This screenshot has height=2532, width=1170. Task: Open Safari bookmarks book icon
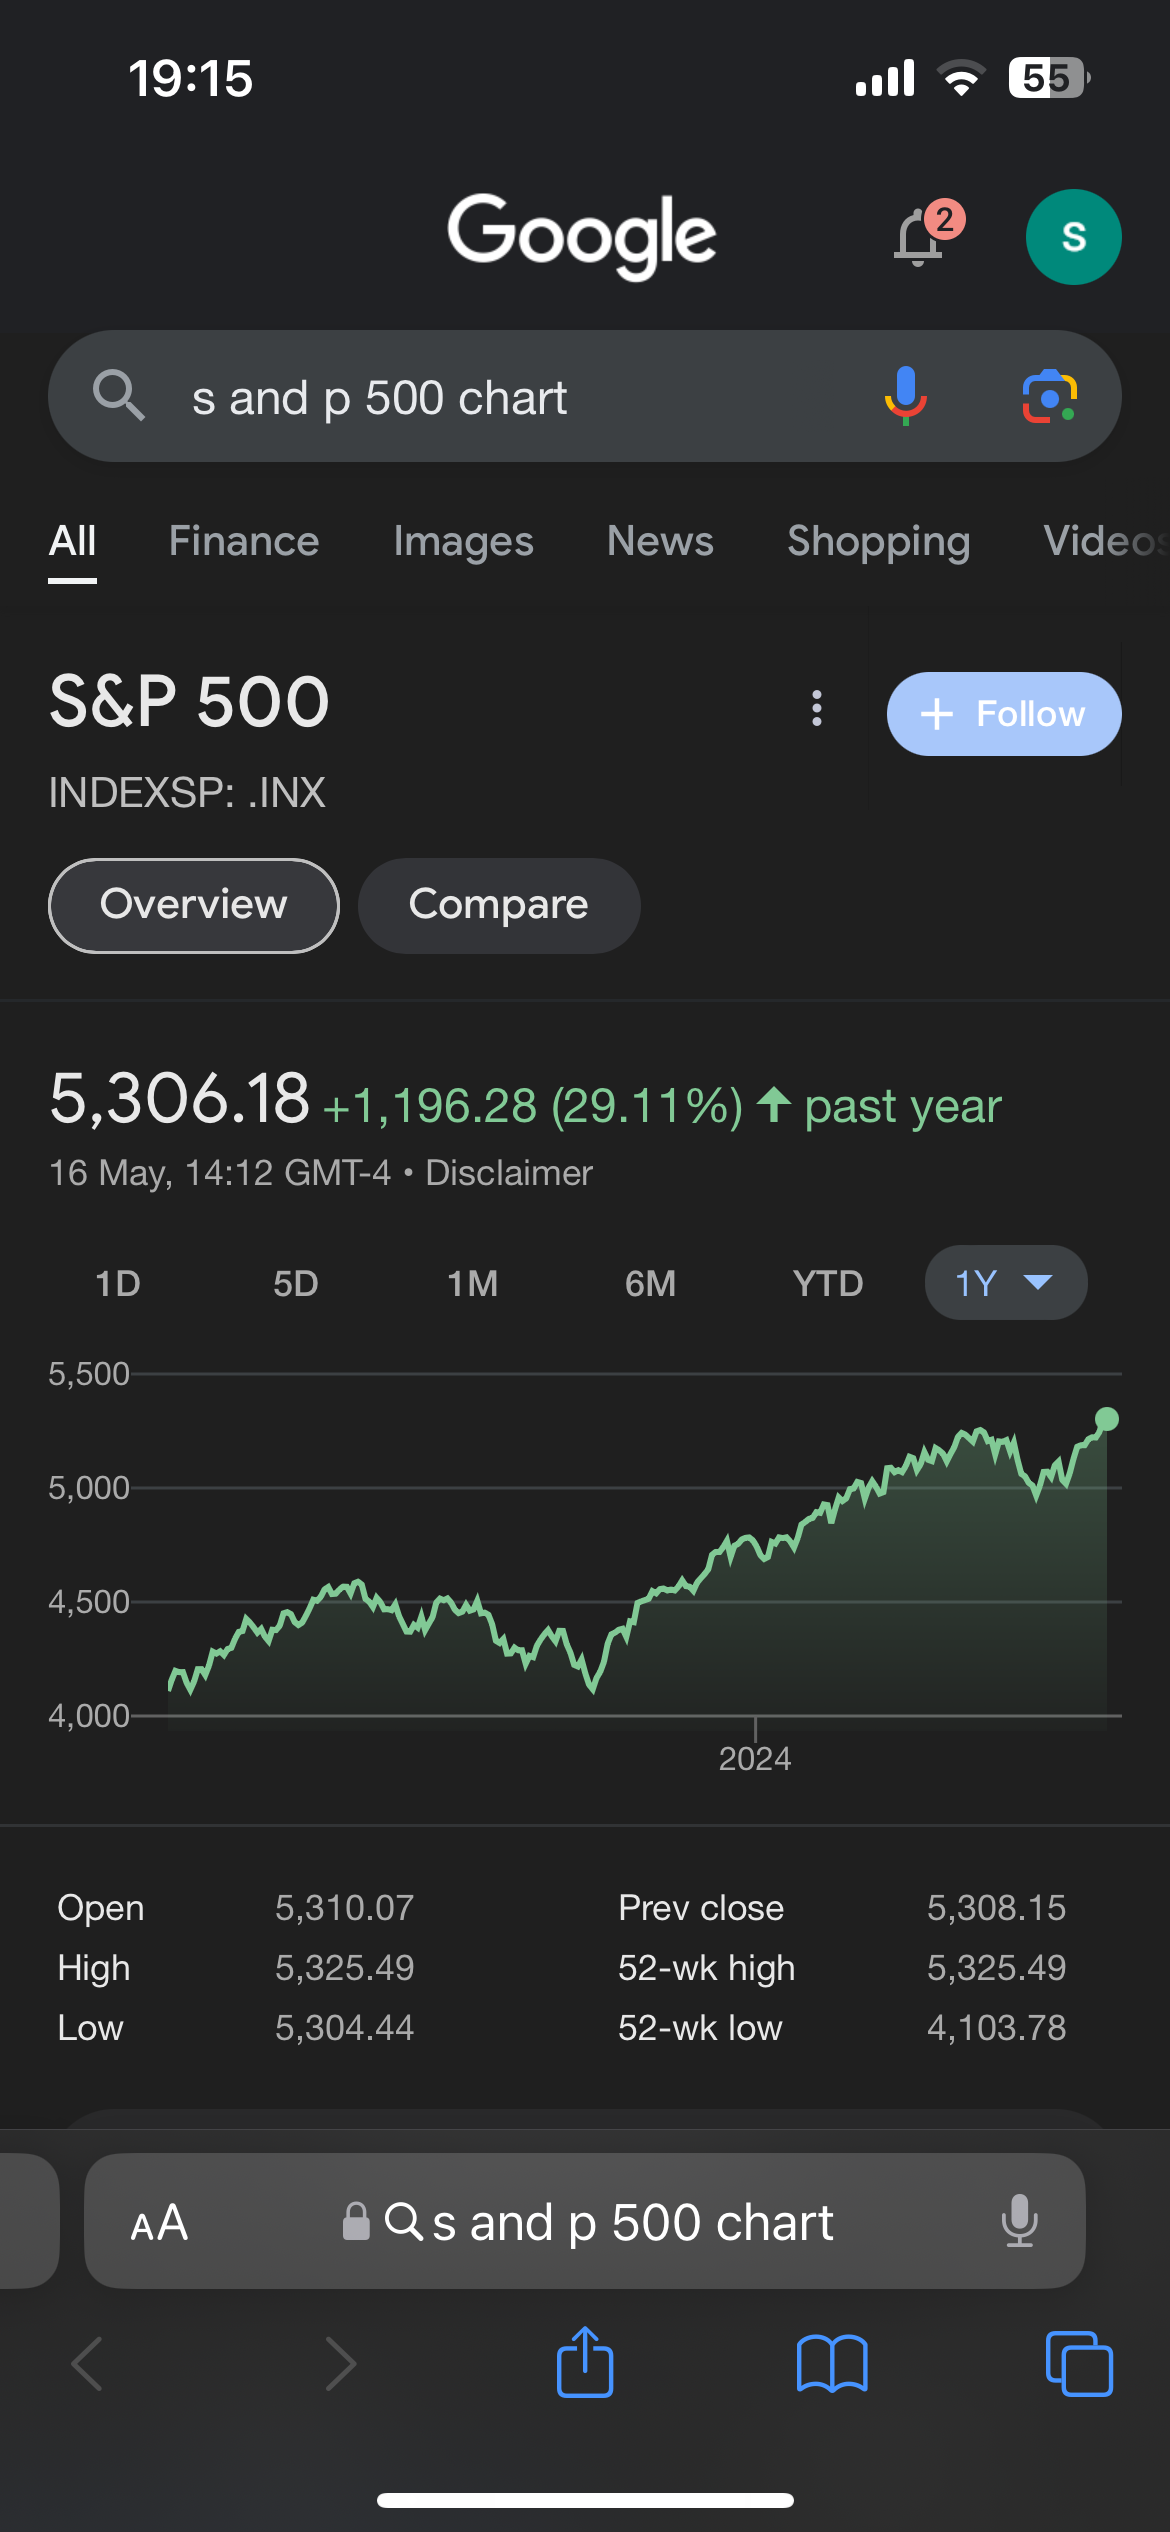tap(832, 2364)
